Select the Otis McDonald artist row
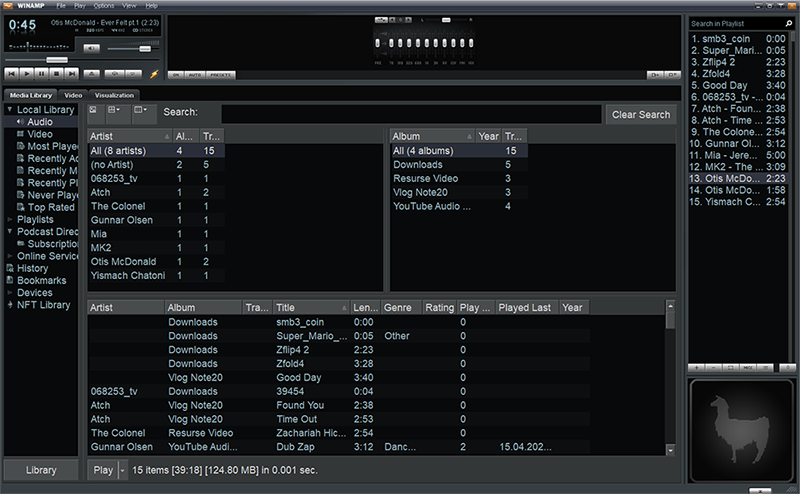 (x=156, y=262)
